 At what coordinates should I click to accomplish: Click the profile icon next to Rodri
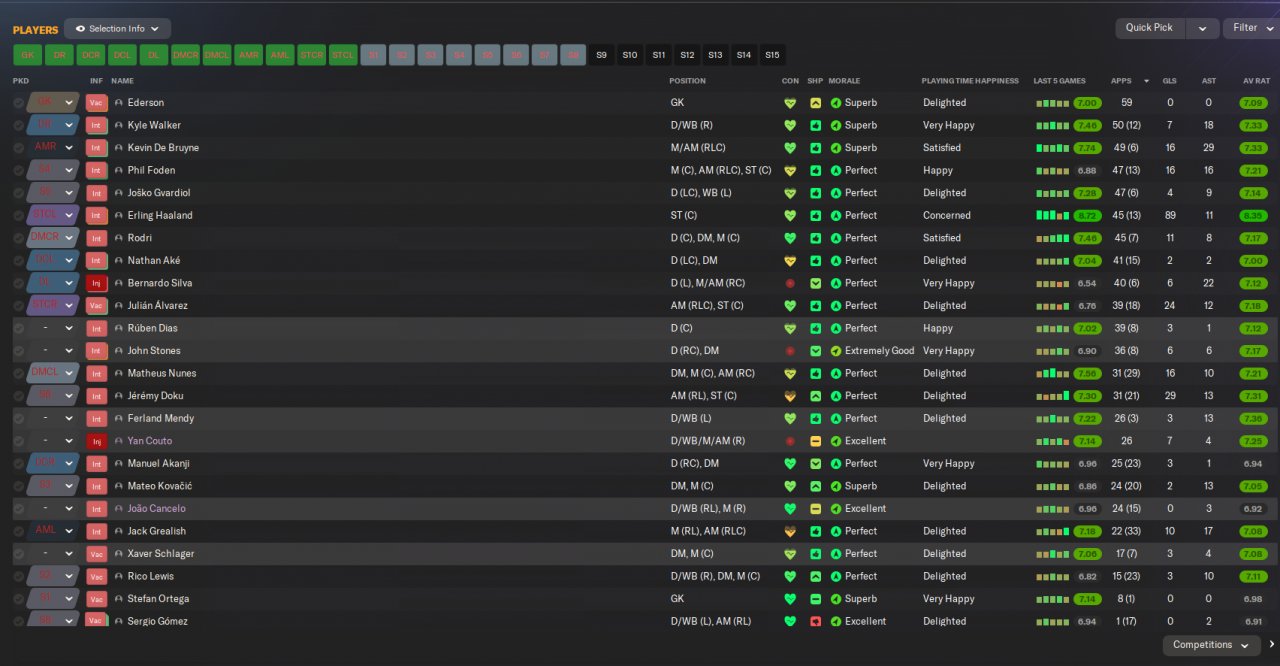click(x=119, y=238)
